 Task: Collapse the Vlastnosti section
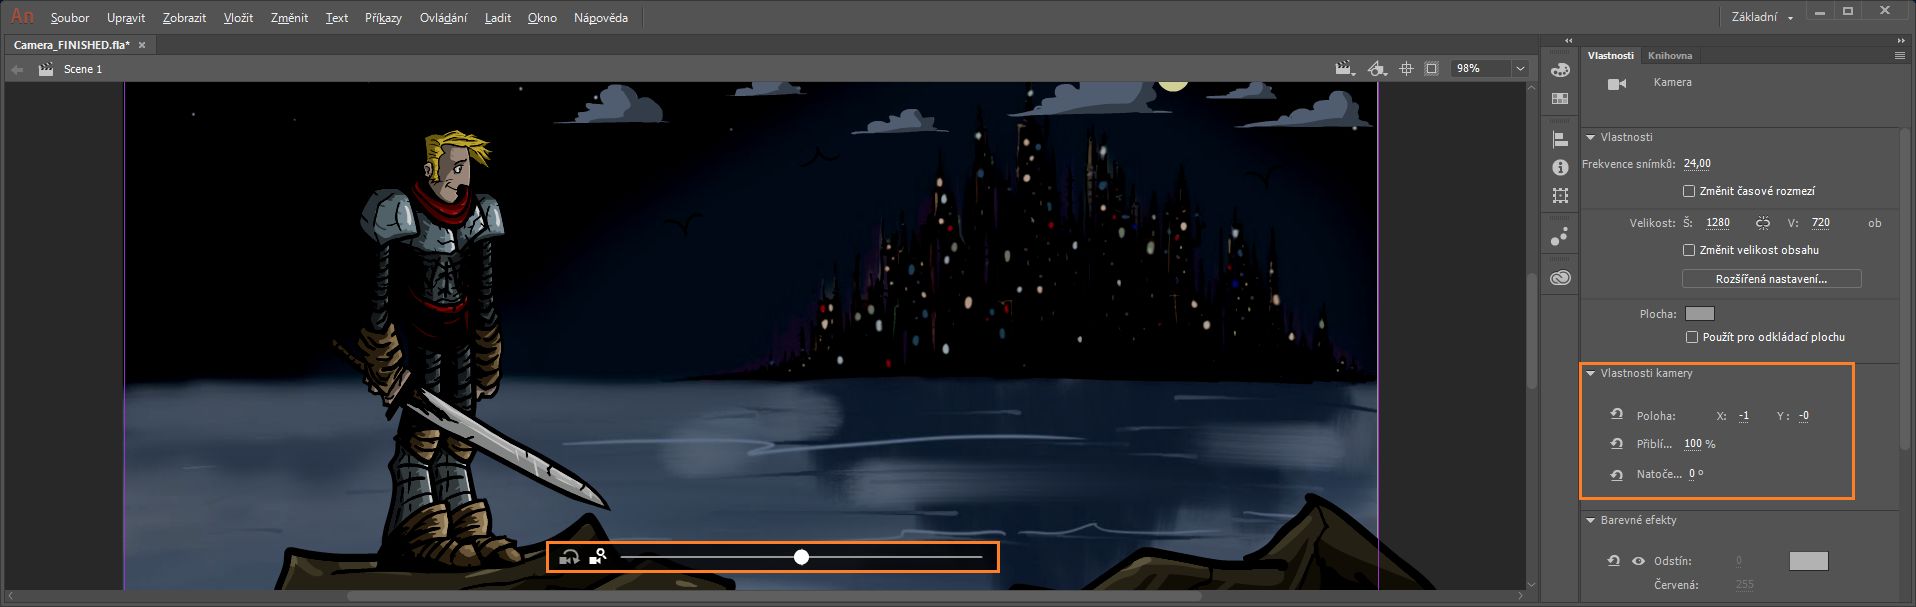pyautogui.click(x=1590, y=137)
